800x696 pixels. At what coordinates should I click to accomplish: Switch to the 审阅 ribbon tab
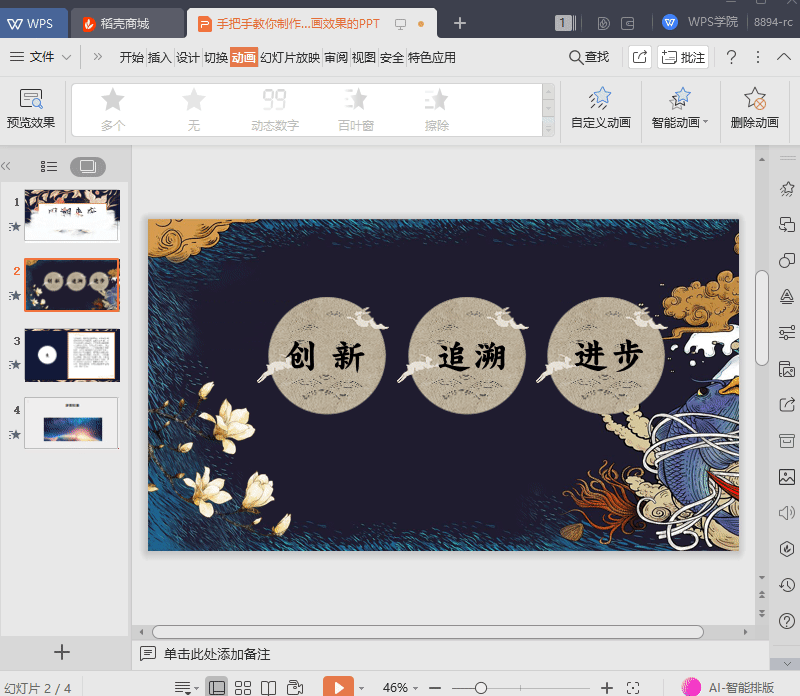click(336, 57)
